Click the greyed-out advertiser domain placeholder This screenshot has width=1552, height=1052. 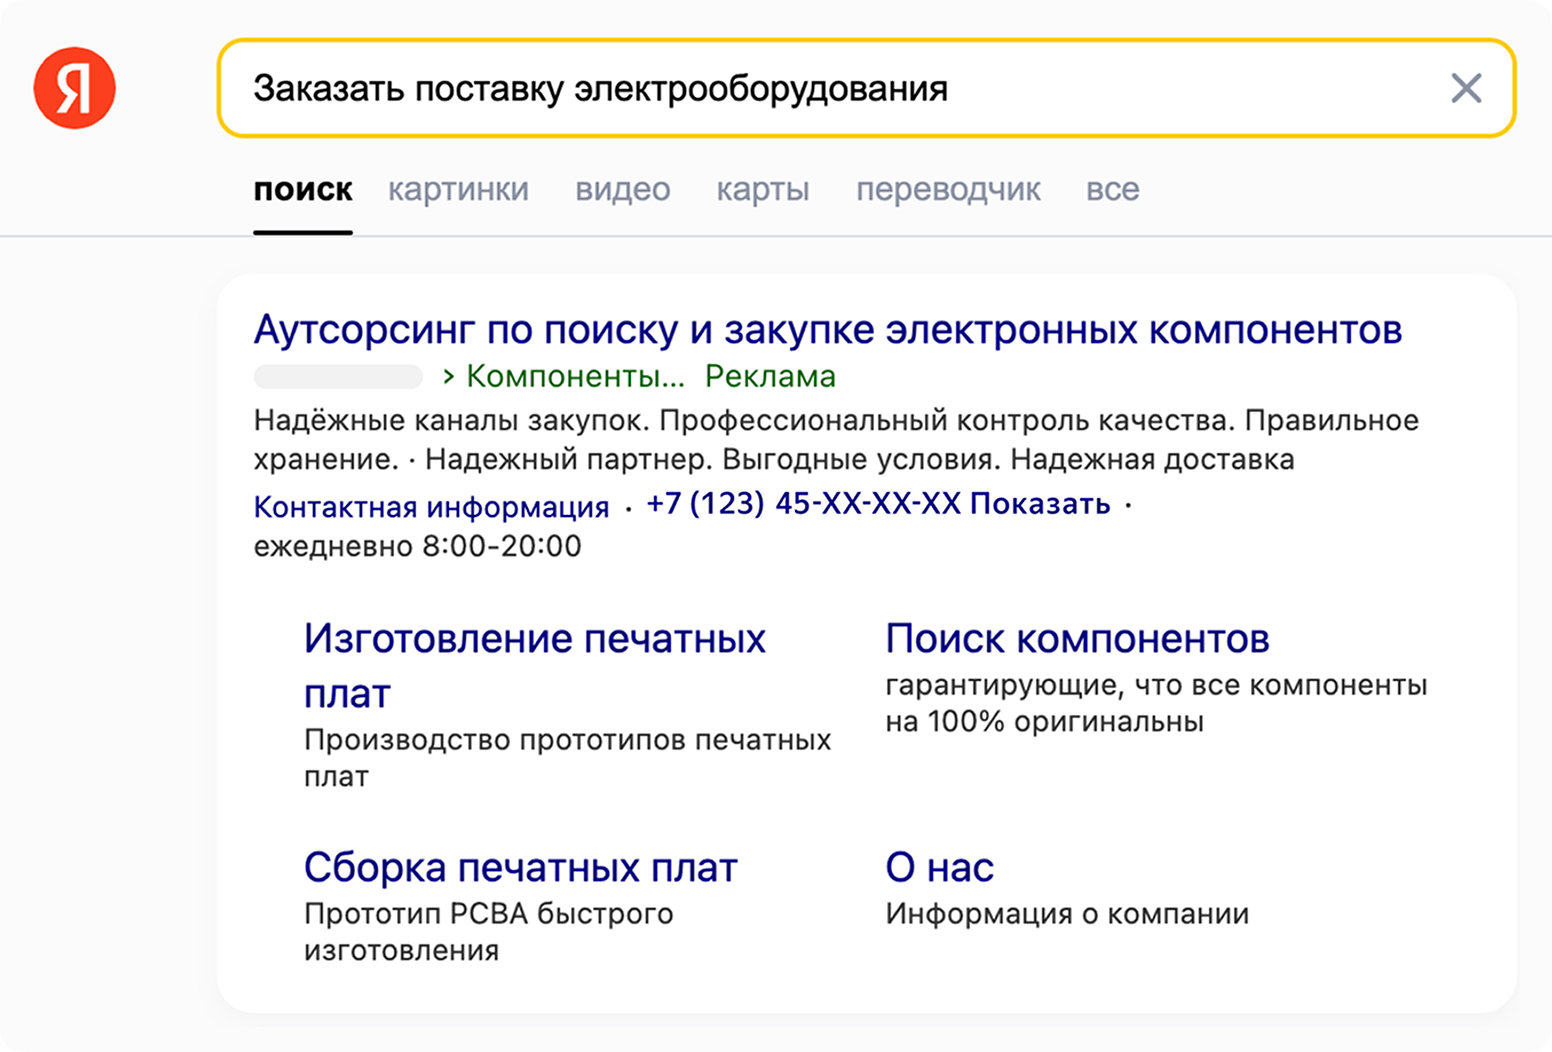pyautogui.click(x=338, y=377)
